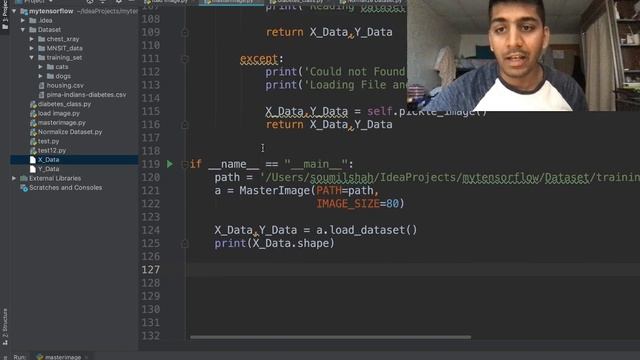Image resolution: width=640 pixels, height=360 pixels.
Task: Open the Structure tool window tab
Action: tap(5, 327)
